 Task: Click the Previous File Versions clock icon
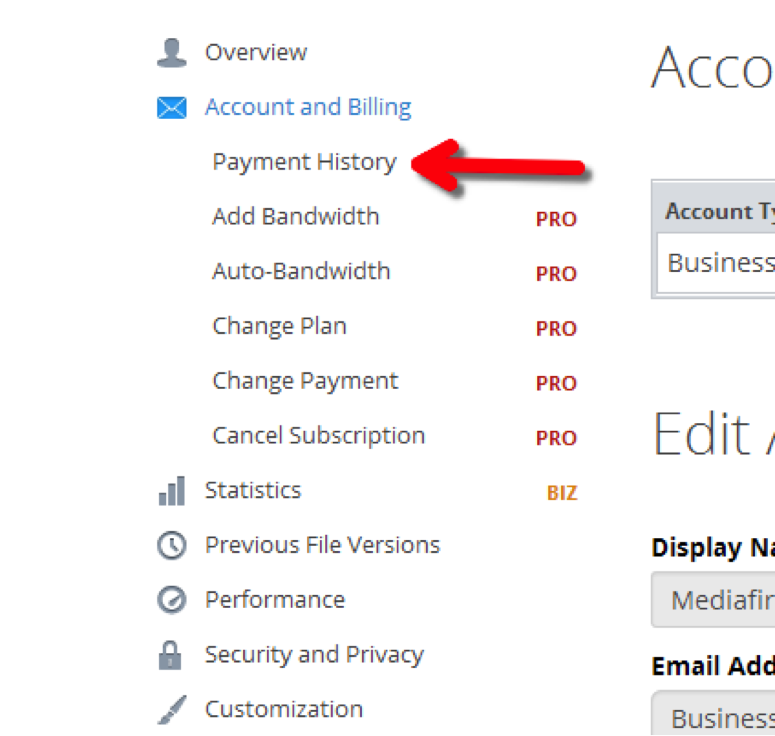[x=171, y=546]
